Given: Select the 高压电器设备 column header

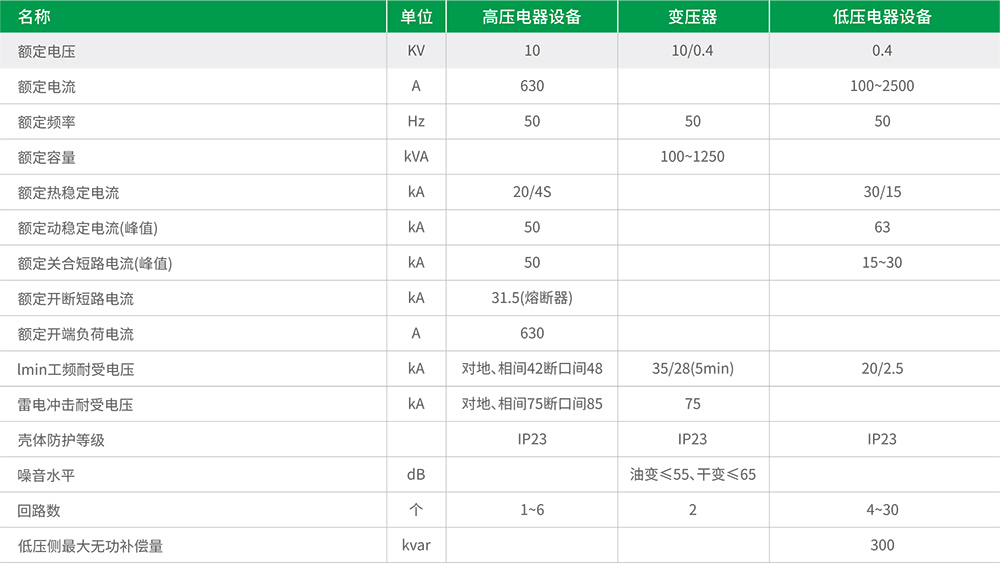Looking at the screenshot, I should pyautogui.click(x=532, y=16).
